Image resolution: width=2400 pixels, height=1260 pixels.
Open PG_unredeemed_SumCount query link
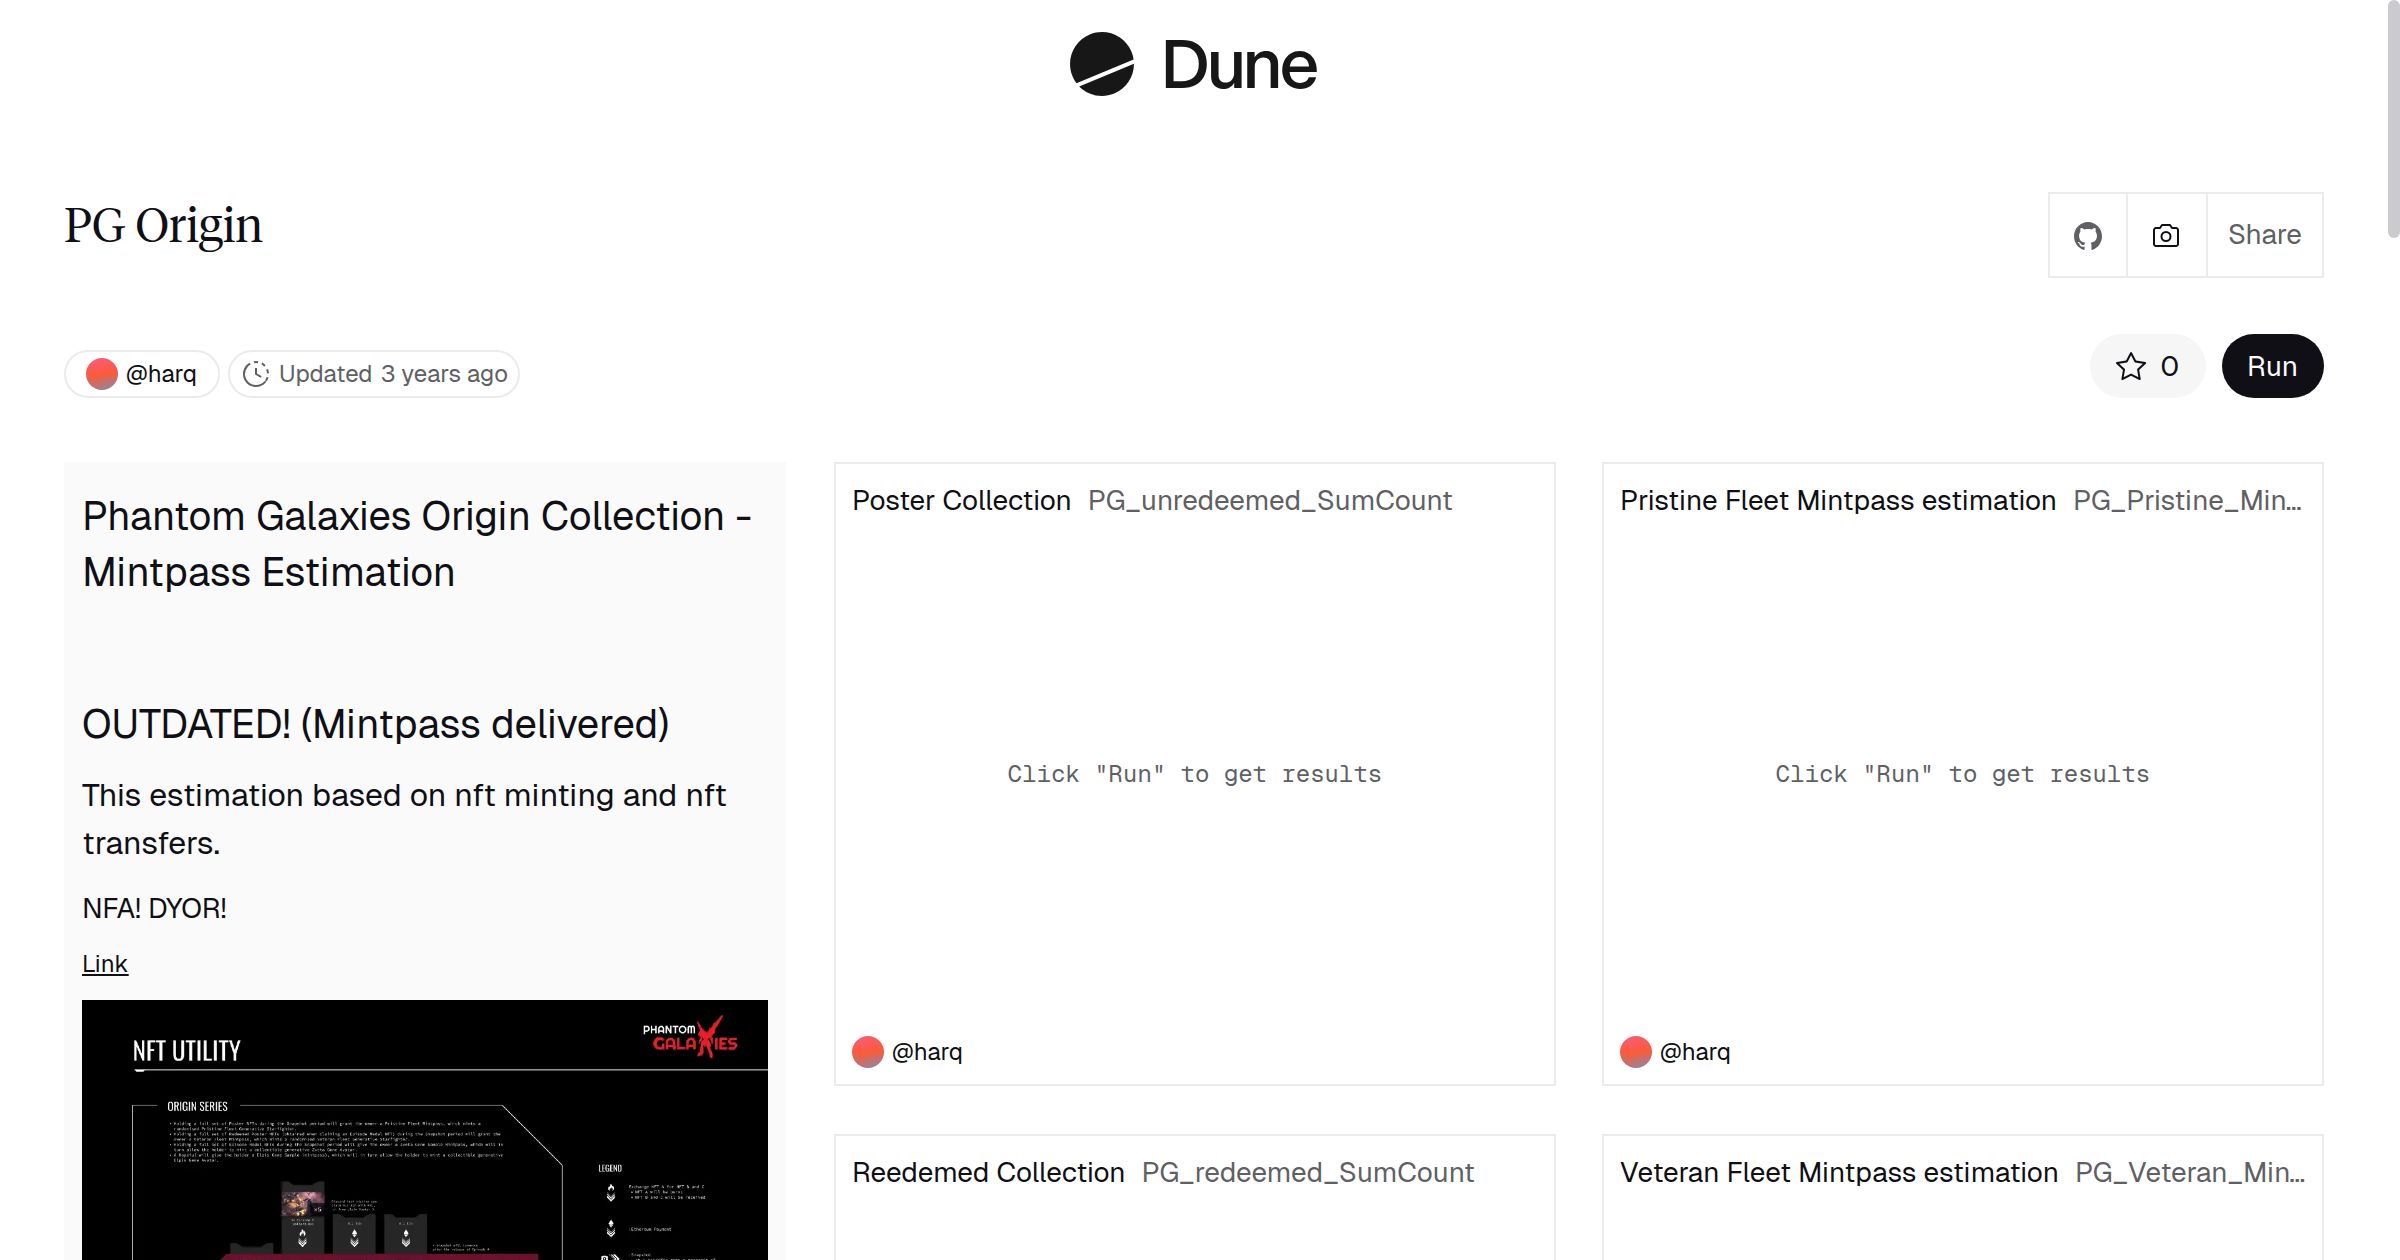pos(1269,501)
